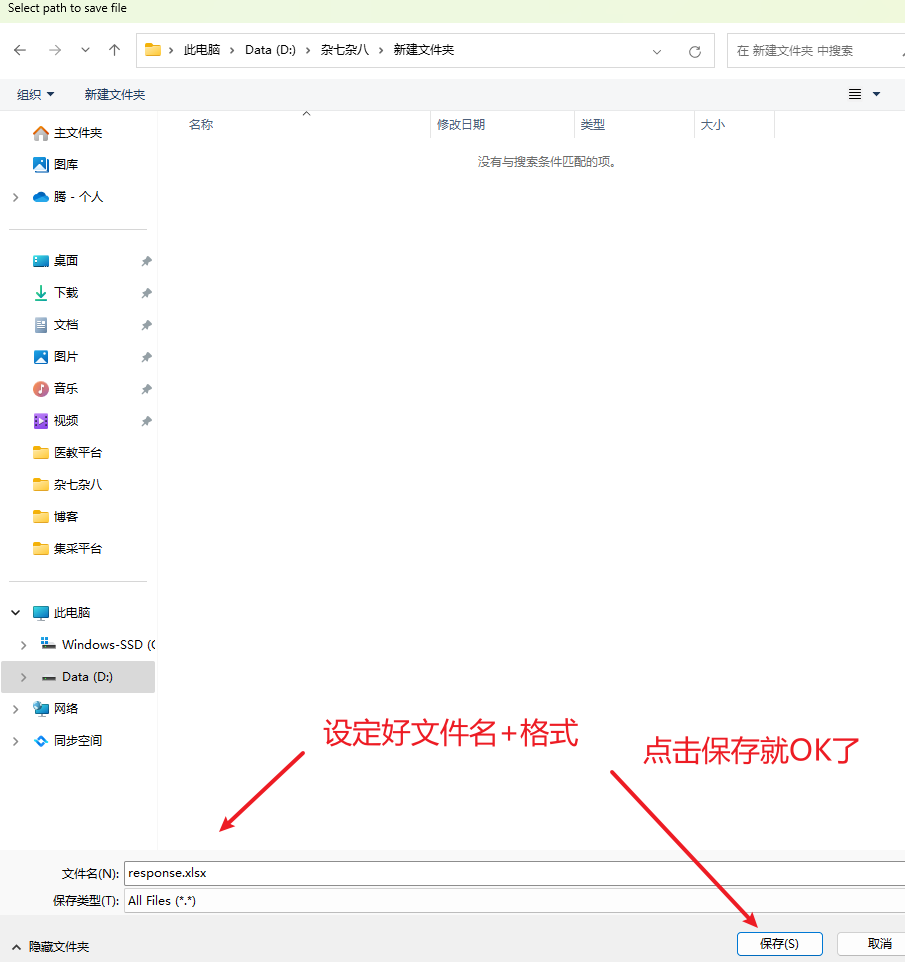This screenshot has height=962, width=905.
Task: Change the view with the list icon
Action: click(855, 94)
